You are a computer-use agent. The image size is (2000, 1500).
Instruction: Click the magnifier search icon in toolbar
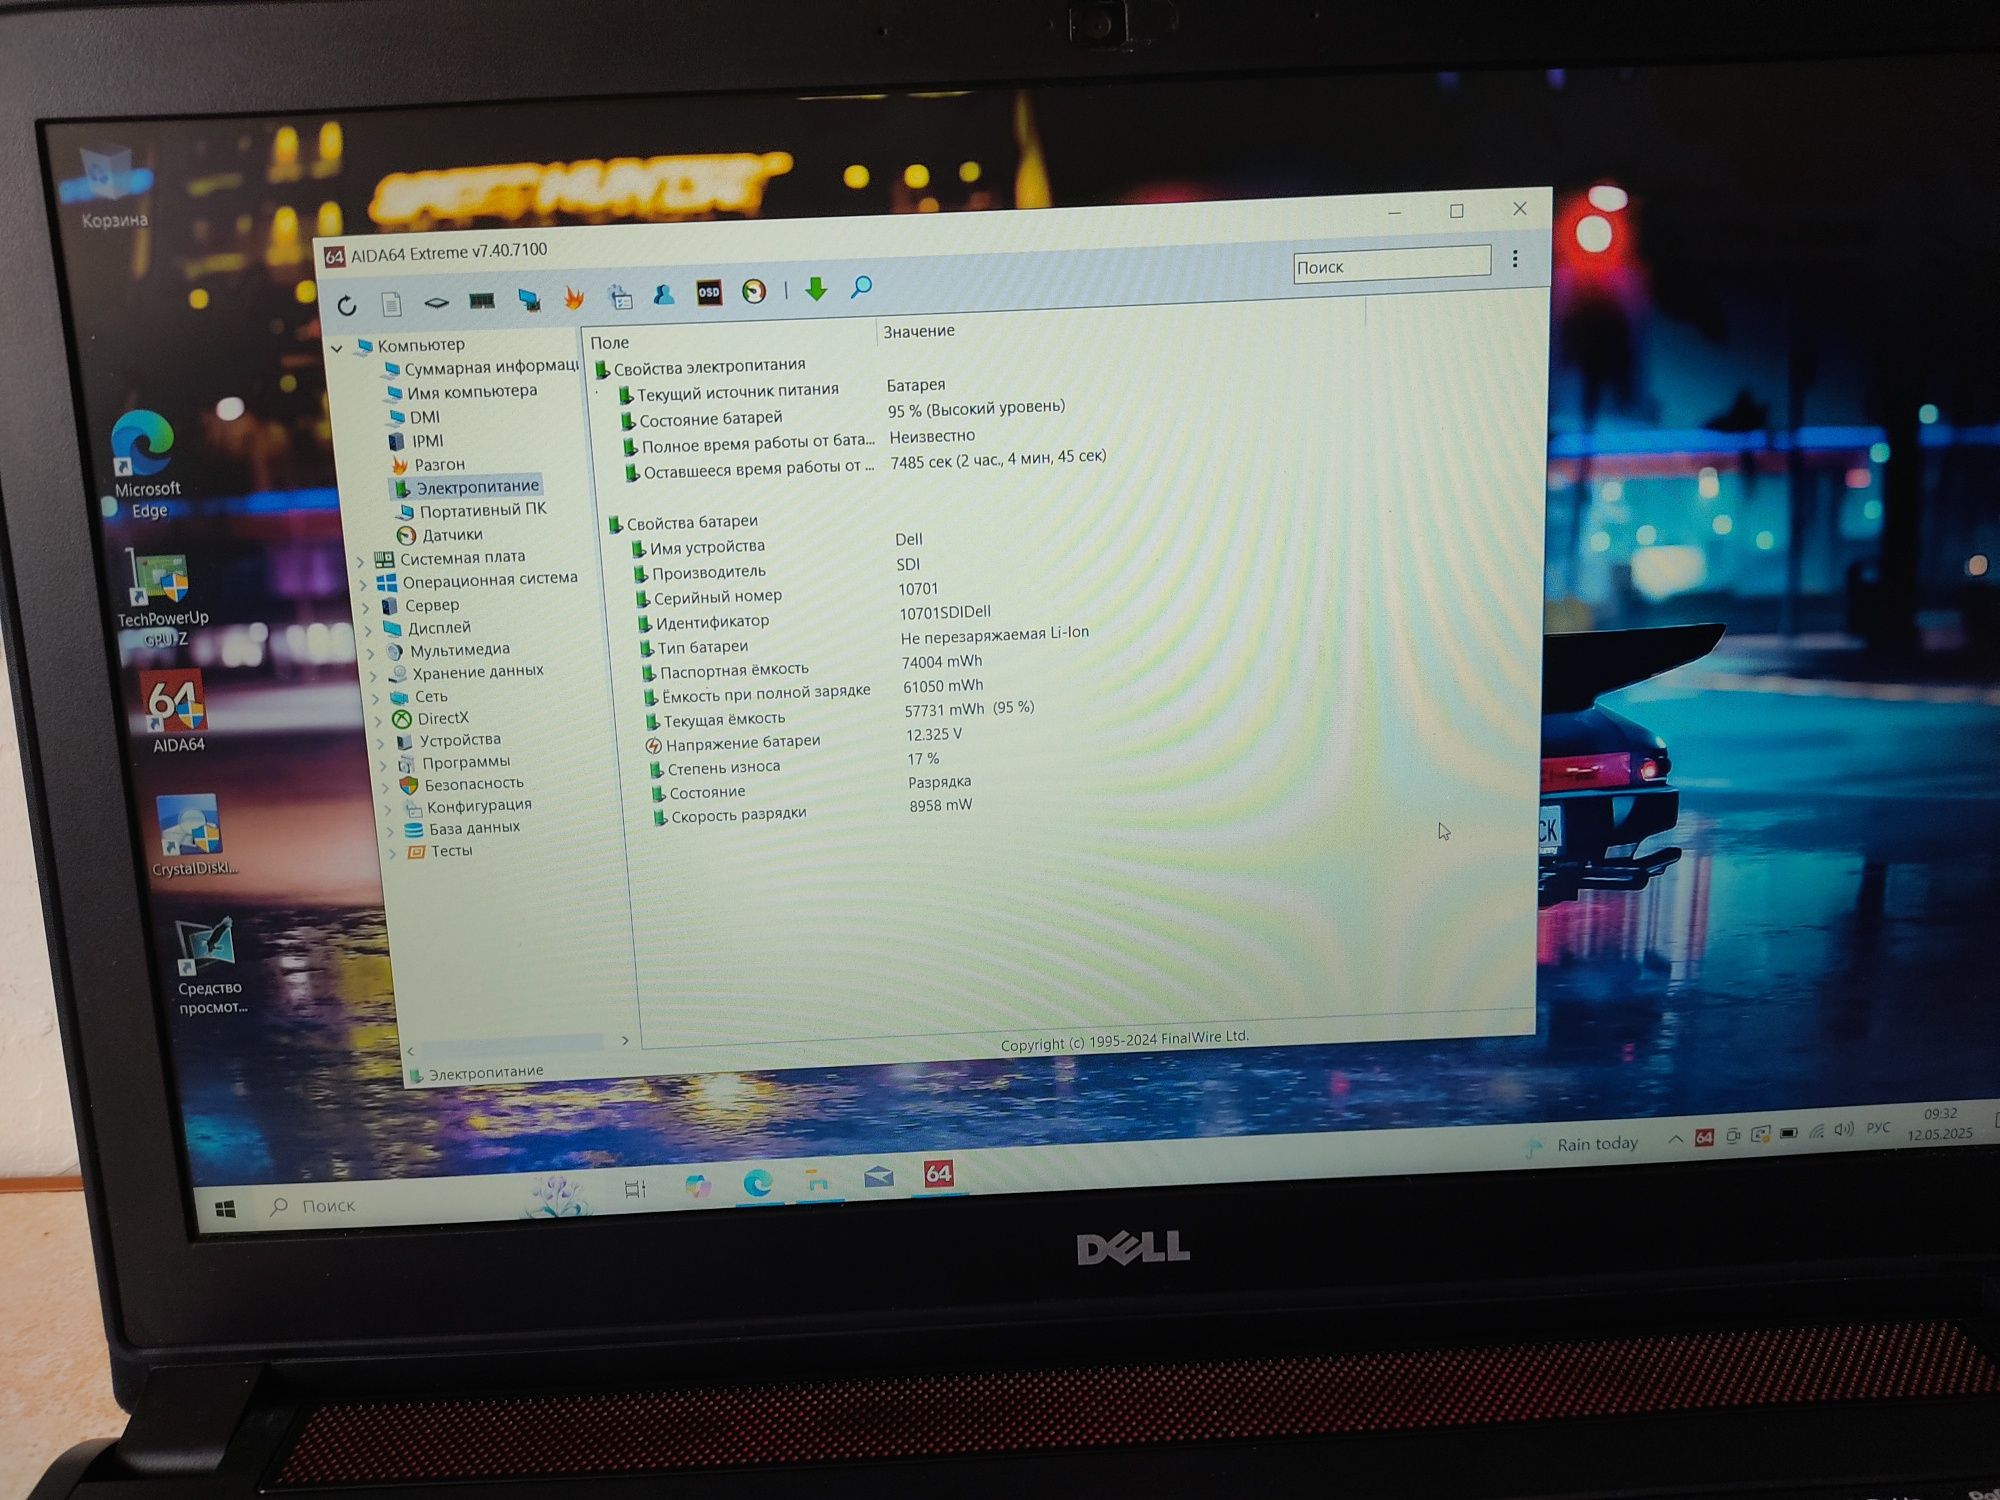coord(861,288)
